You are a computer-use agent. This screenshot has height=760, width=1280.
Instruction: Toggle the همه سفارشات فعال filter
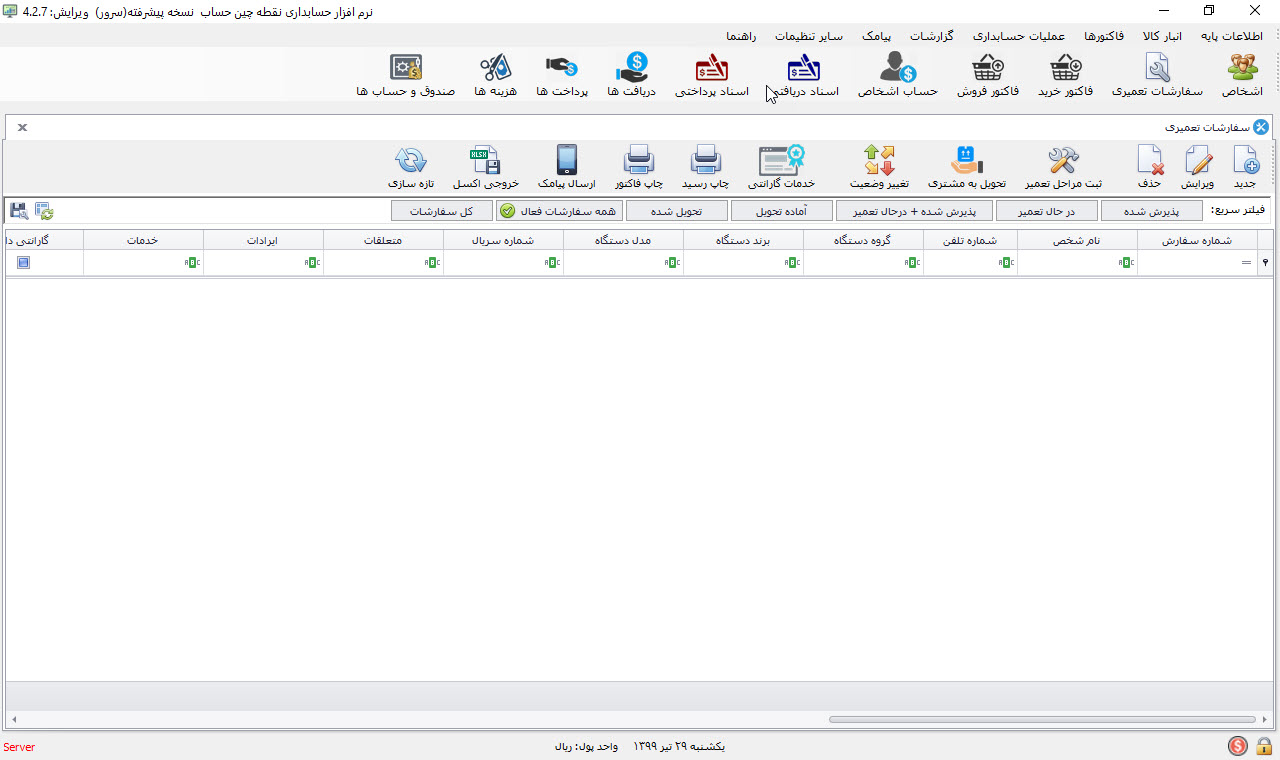coord(559,211)
